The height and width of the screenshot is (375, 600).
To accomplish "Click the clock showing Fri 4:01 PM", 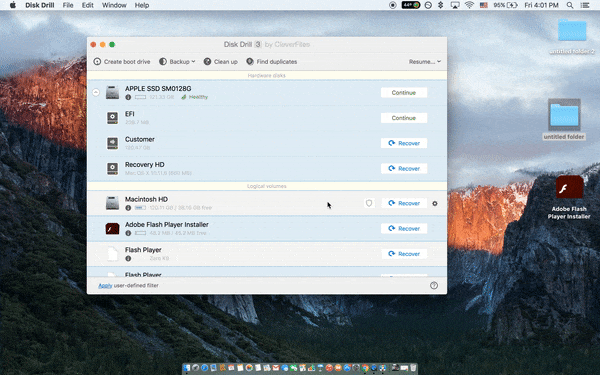I will coord(541,5).
